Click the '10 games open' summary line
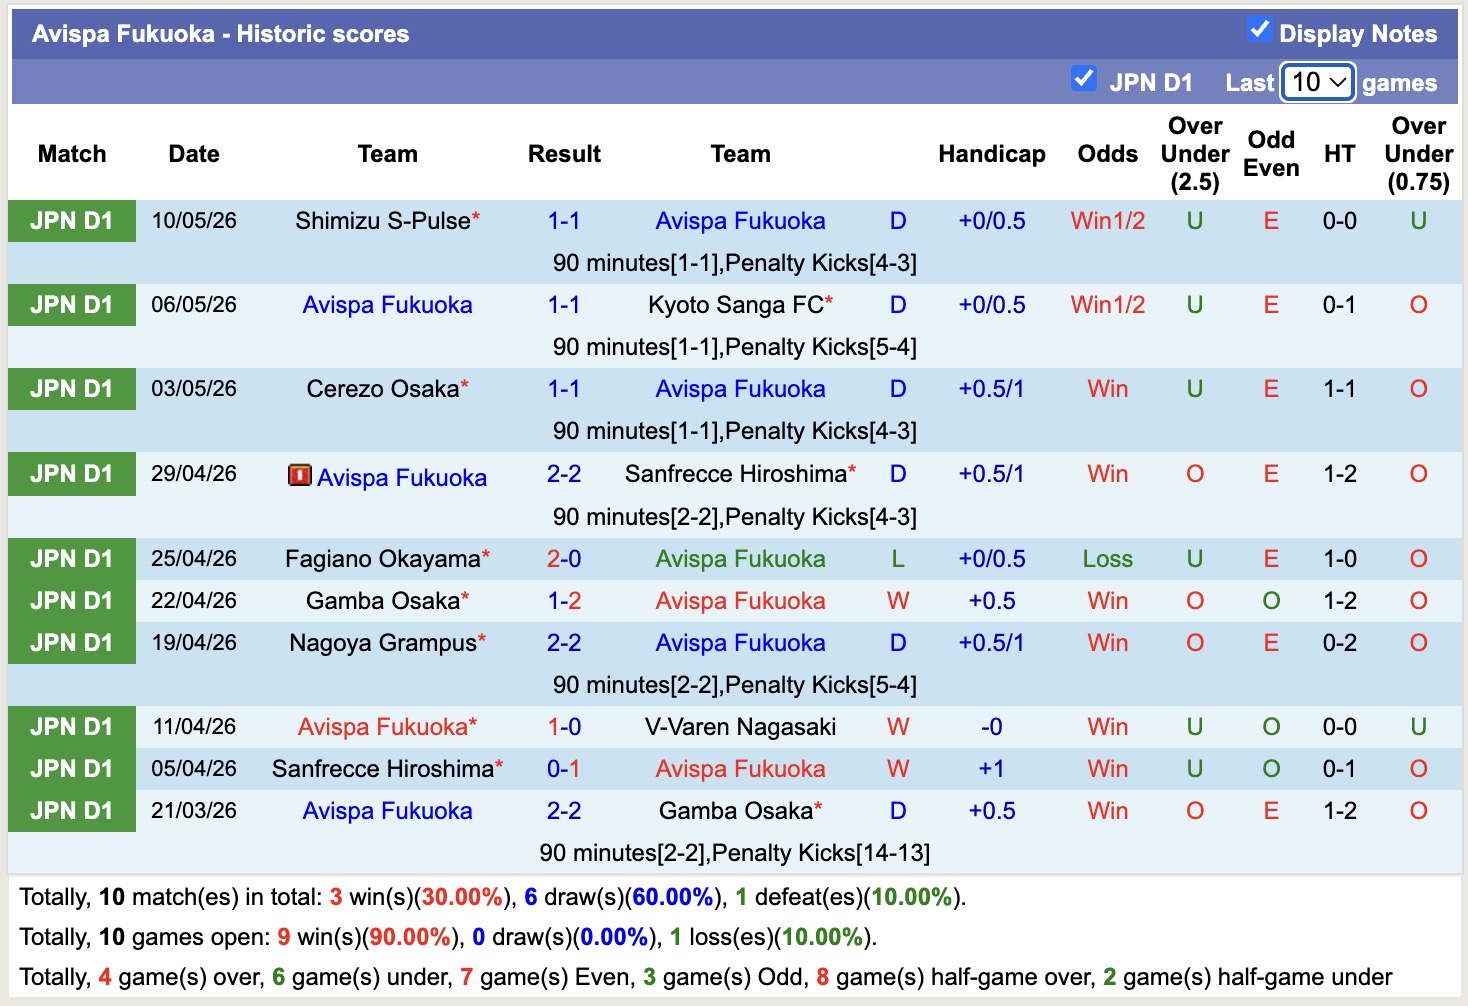The width and height of the screenshot is (1468, 1006). tap(448, 937)
